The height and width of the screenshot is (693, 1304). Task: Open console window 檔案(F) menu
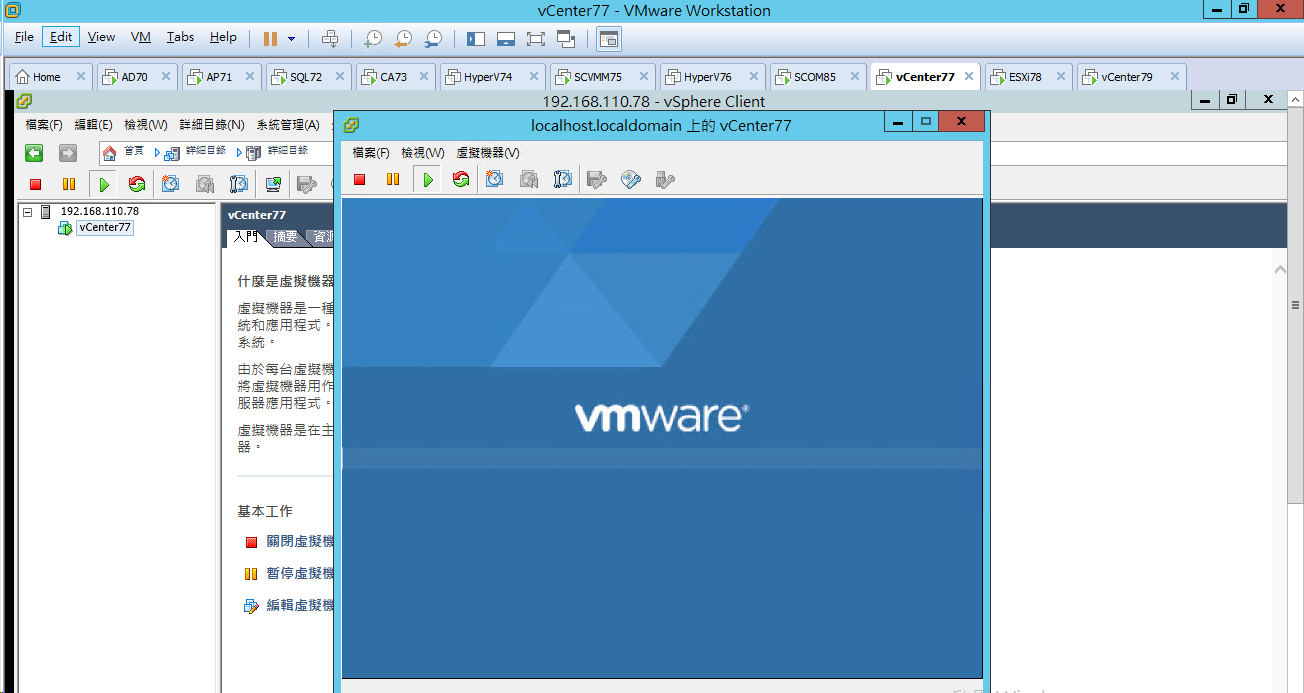tap(371, 153)
